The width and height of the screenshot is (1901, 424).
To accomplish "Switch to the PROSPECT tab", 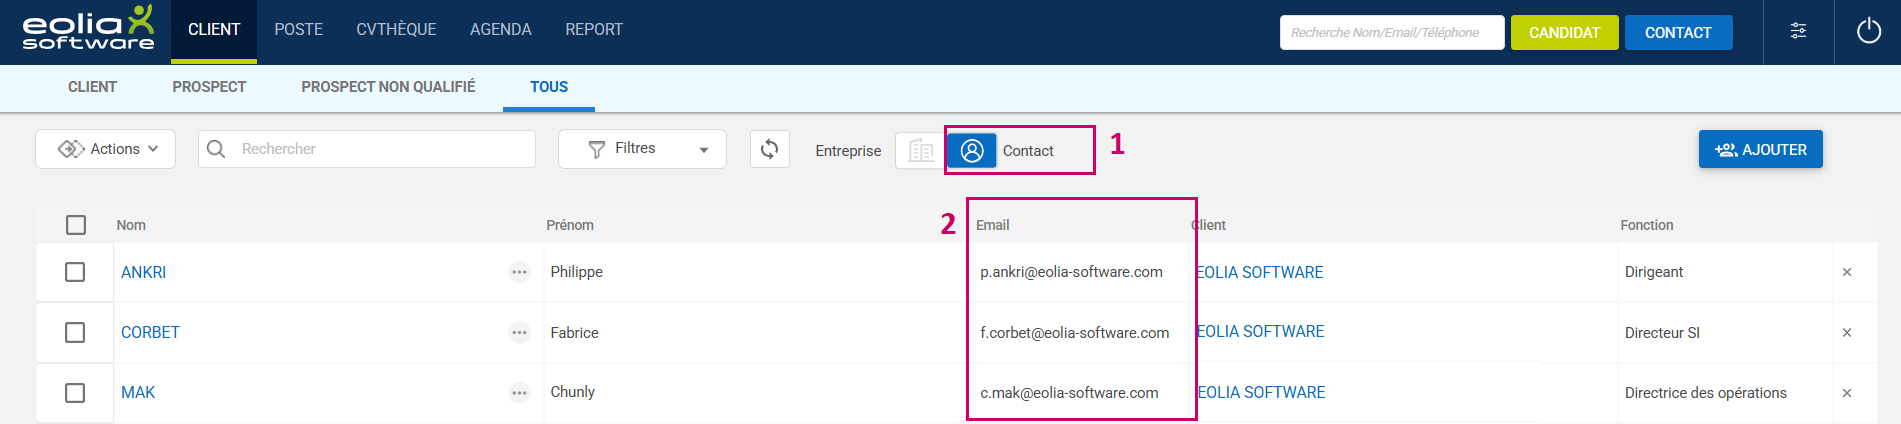I will [x=209, y=87].
